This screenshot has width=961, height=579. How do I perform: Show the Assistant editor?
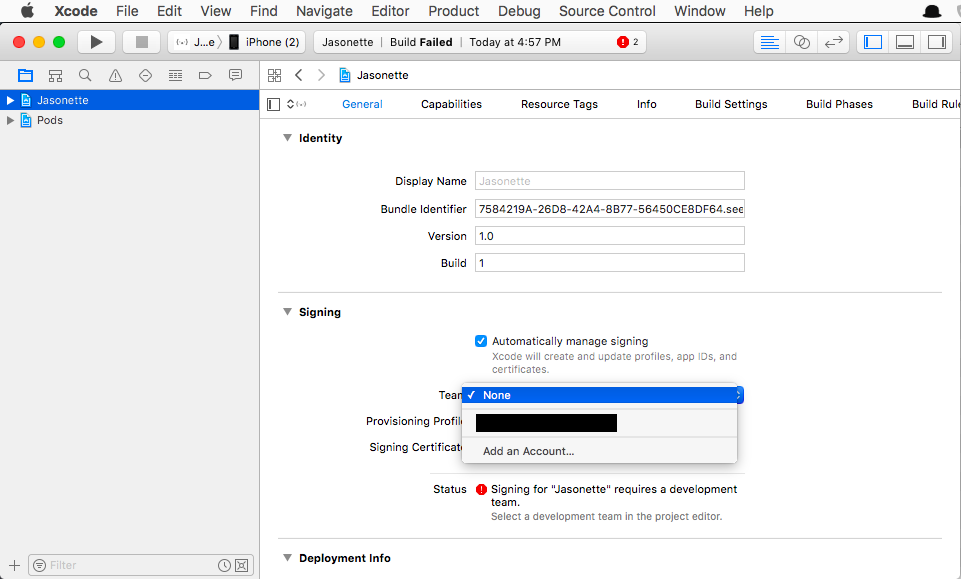[x=802, y=42]
